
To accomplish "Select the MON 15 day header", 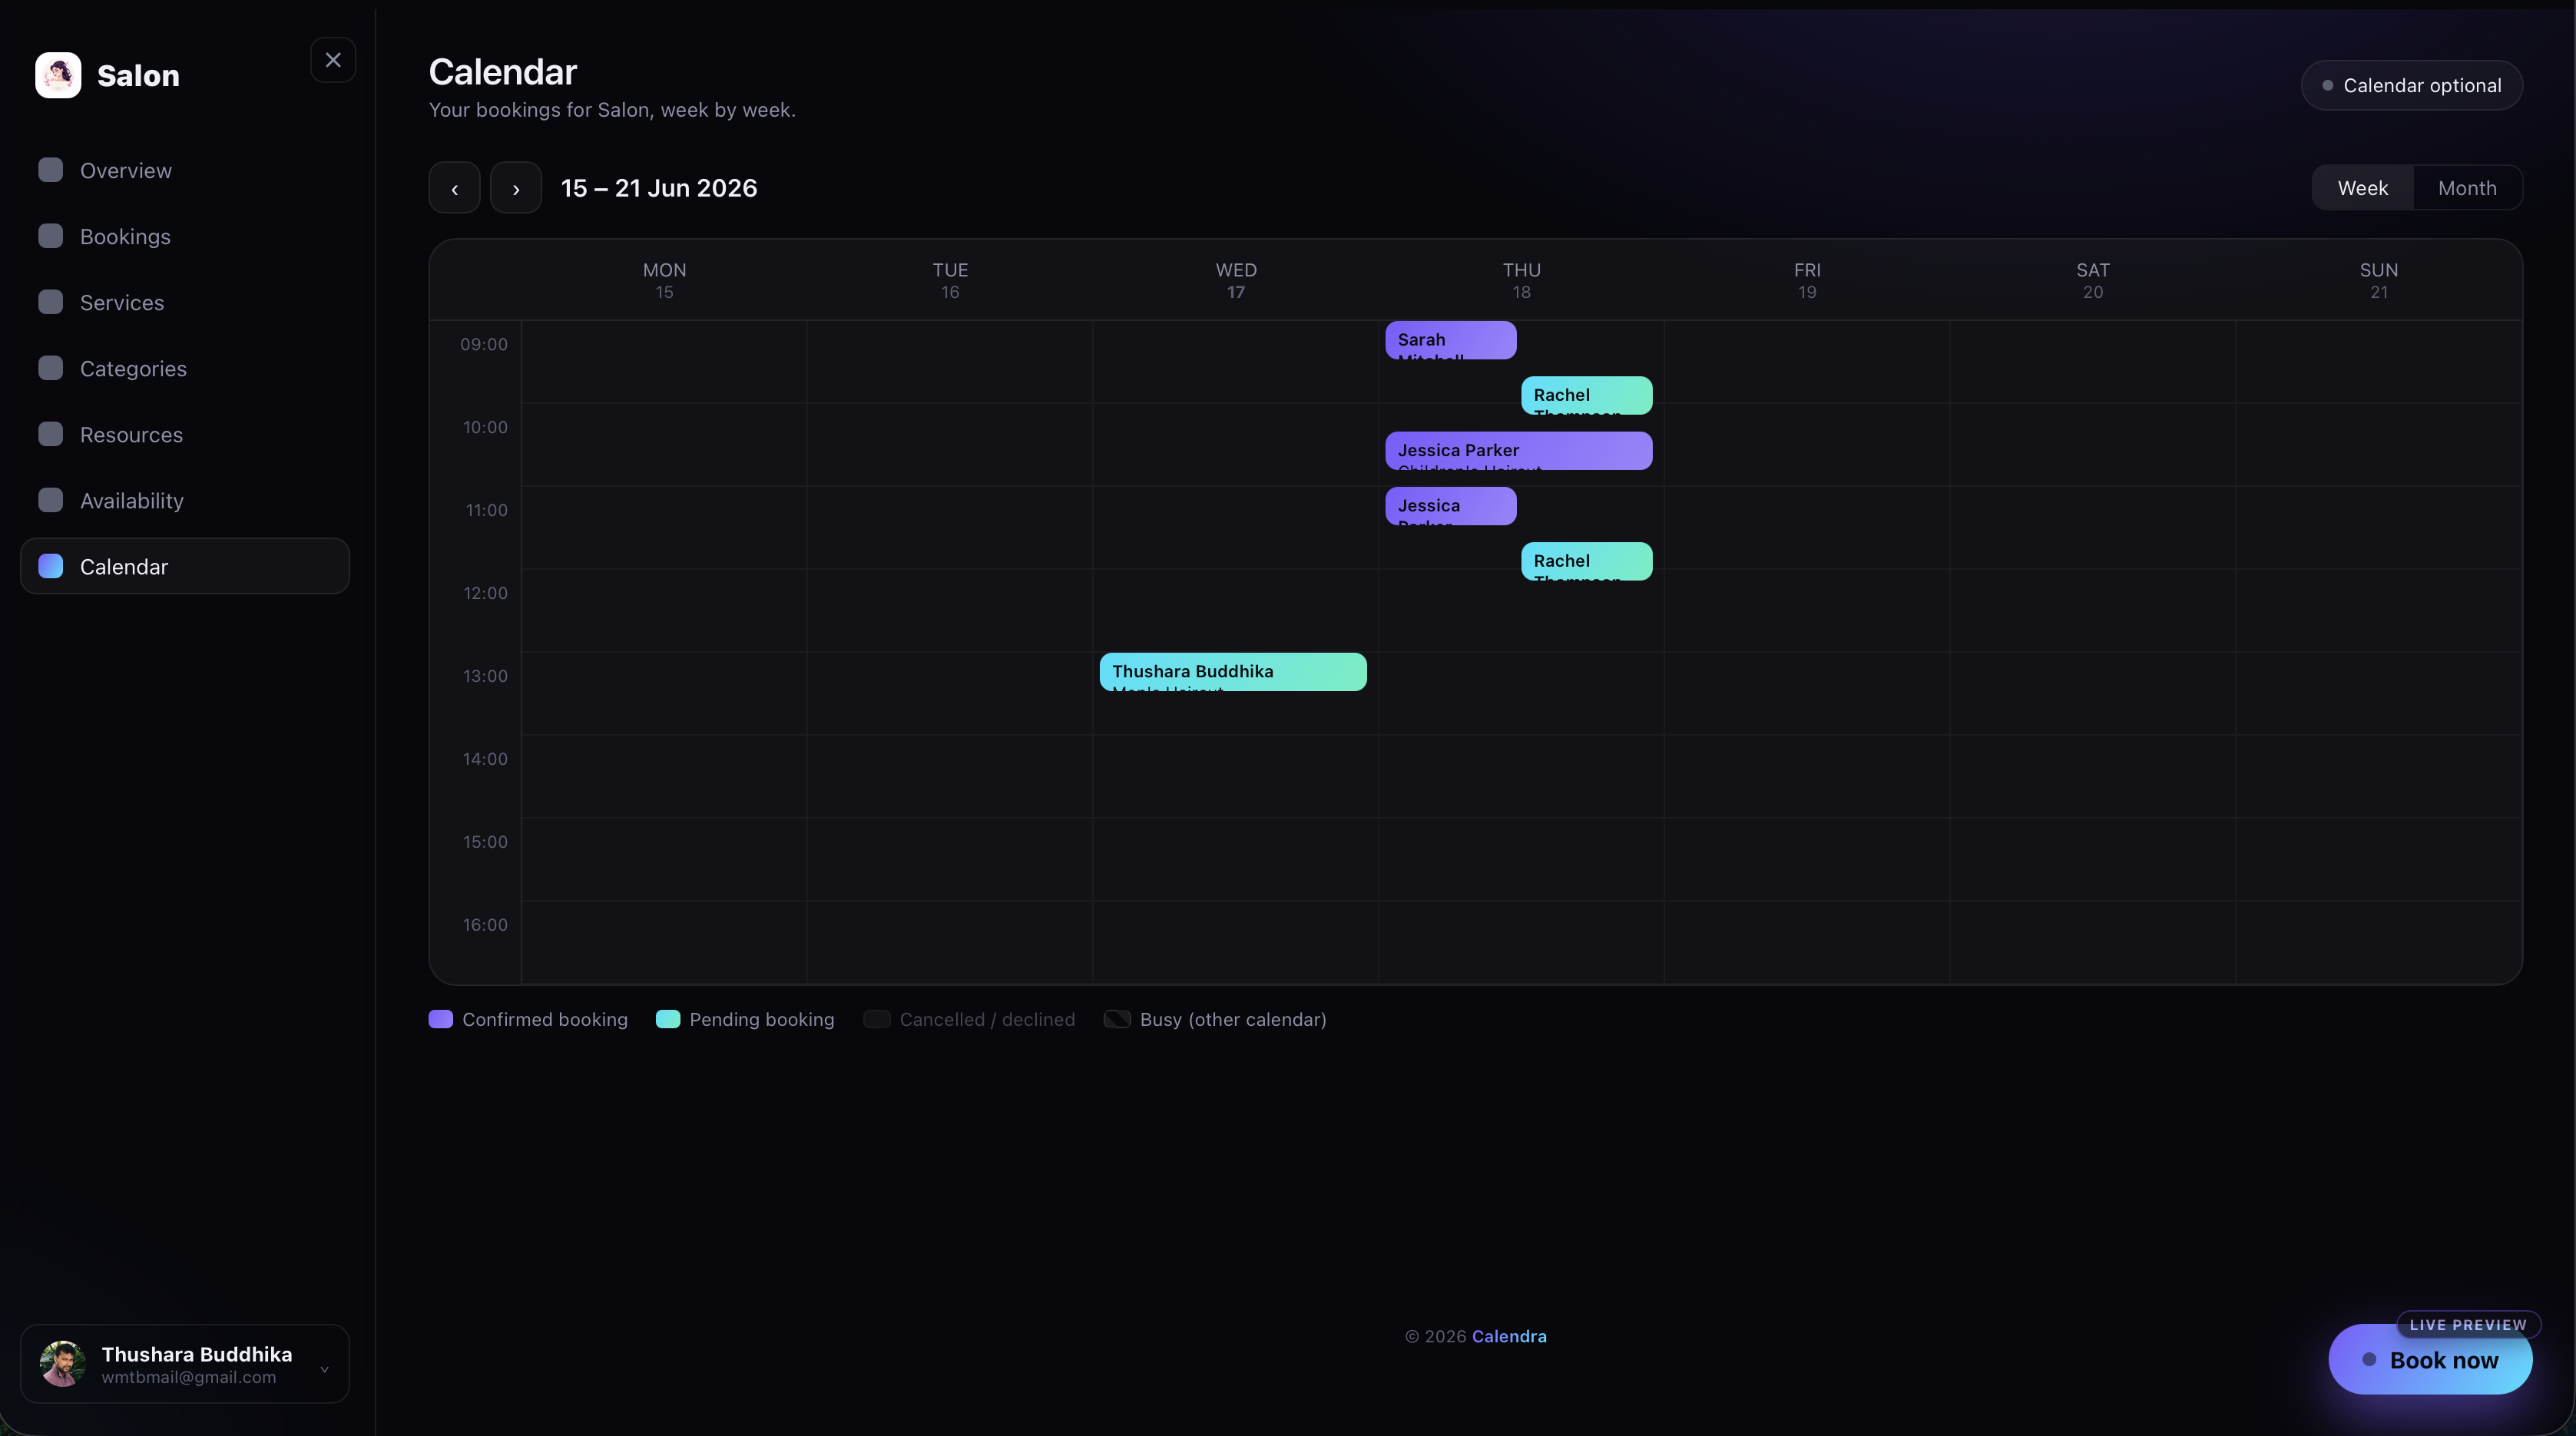I will [x=664, y=280].
